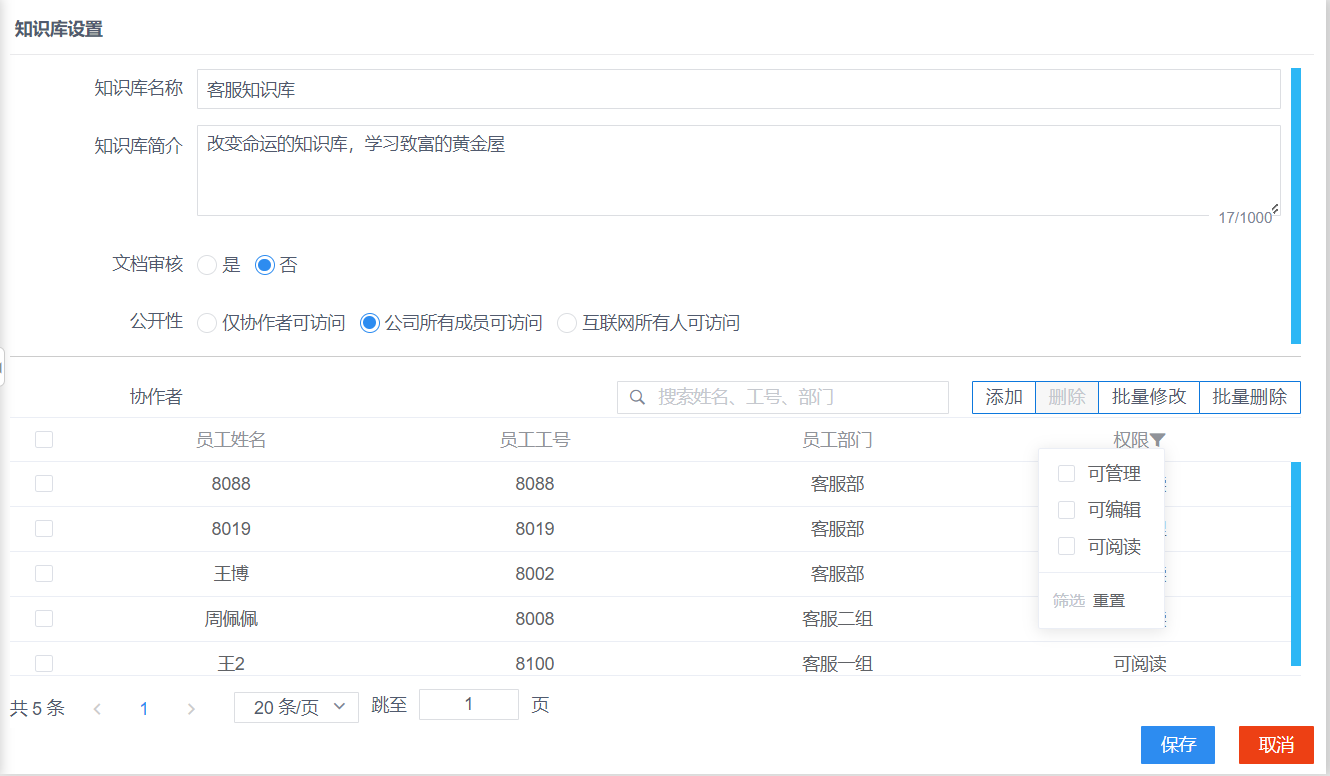Click the 批量修改 button

pos(1149,397)
